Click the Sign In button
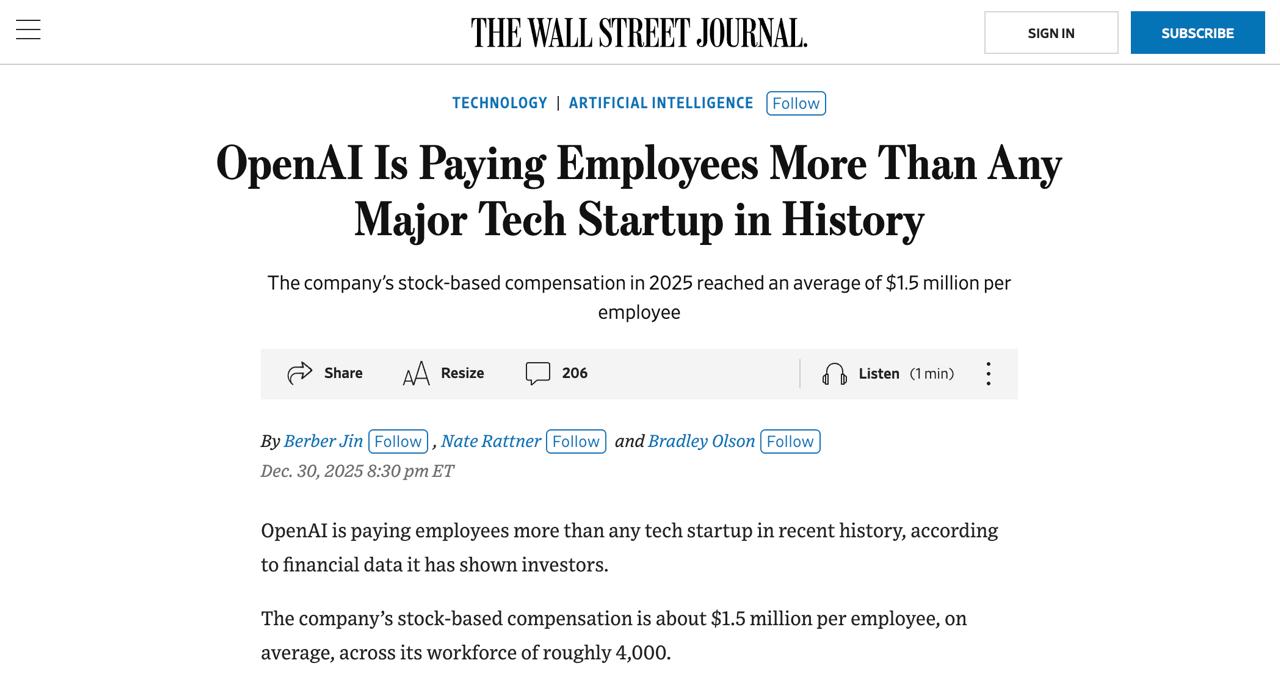This screenshot has height=684, width=1280. [x=1051, y=33]
